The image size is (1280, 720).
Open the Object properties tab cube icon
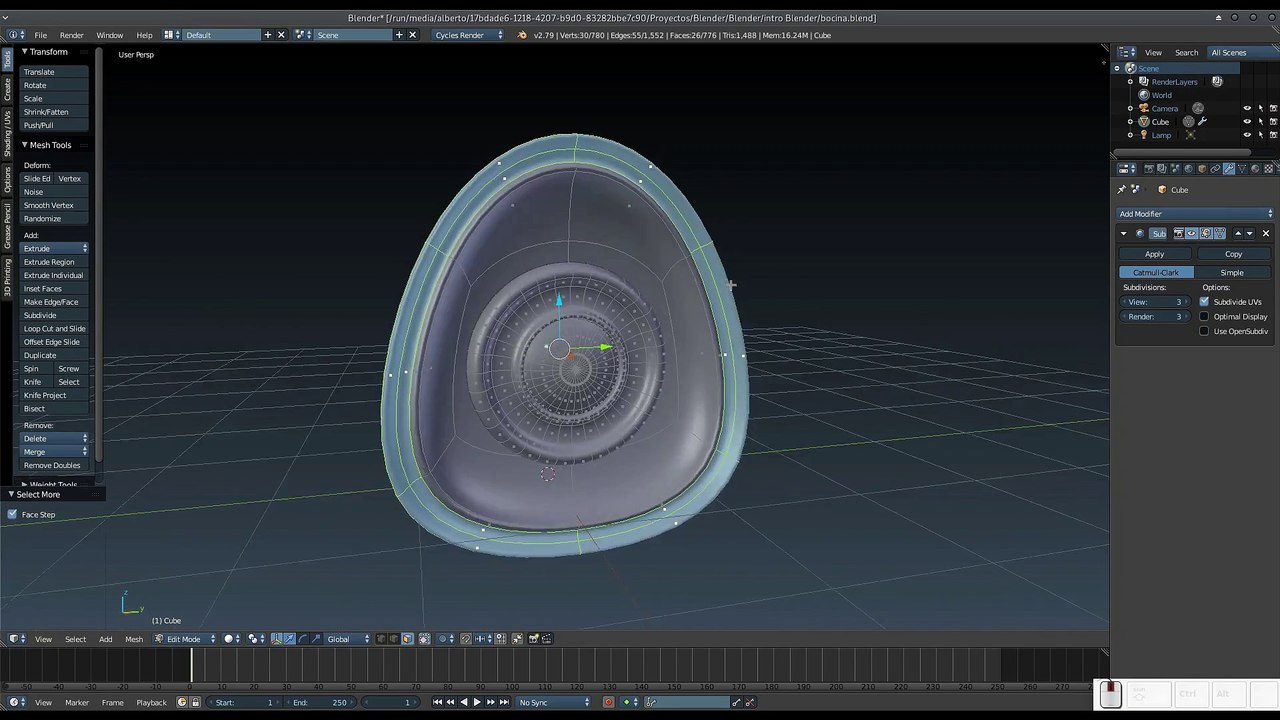click(1202, 168)
